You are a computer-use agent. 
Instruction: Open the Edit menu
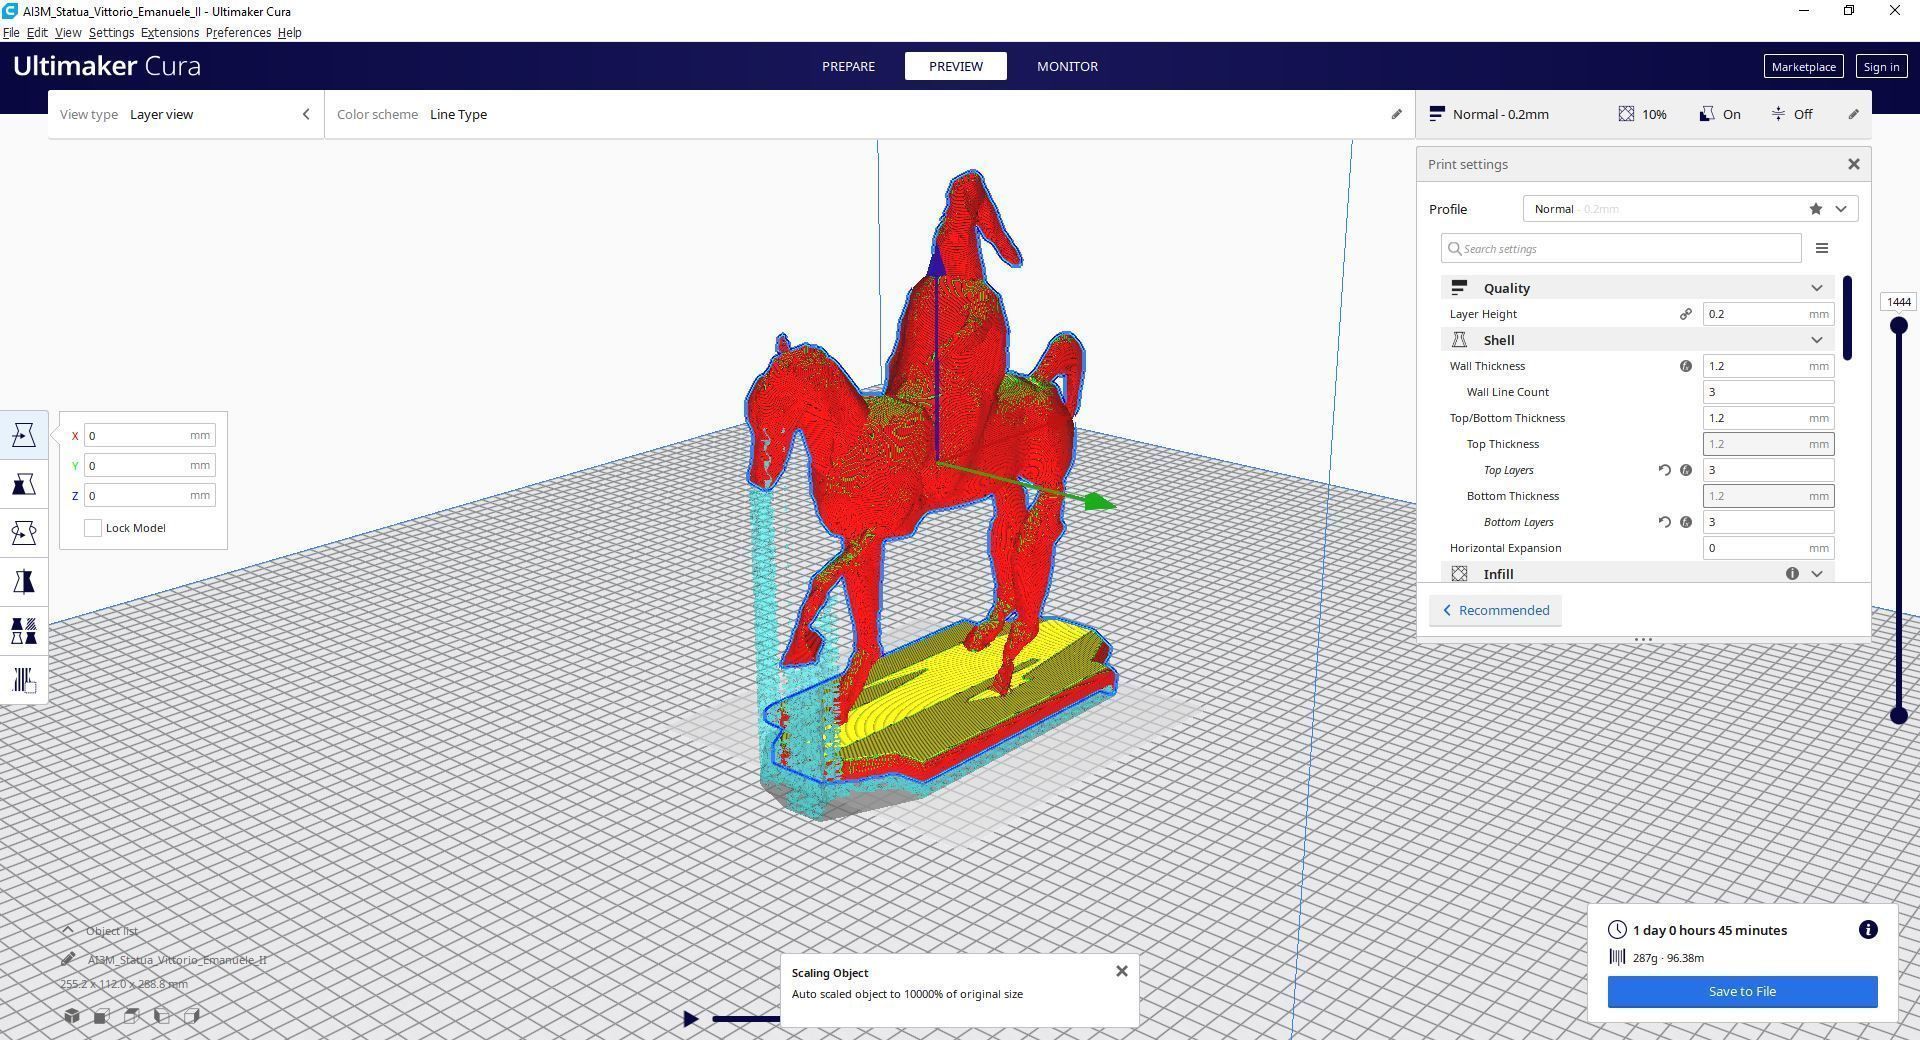click(x=37, y=33)
